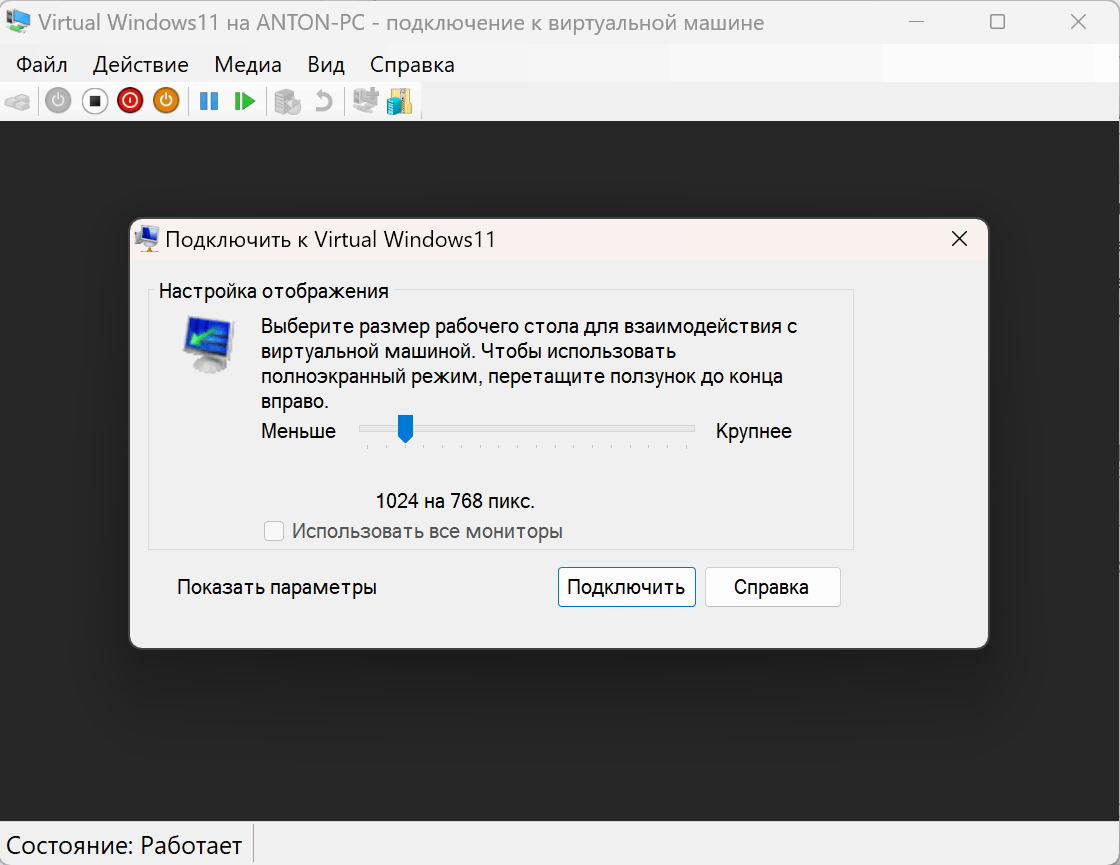Click the Start (power on) toolbar icon

[x=59, y=101]
